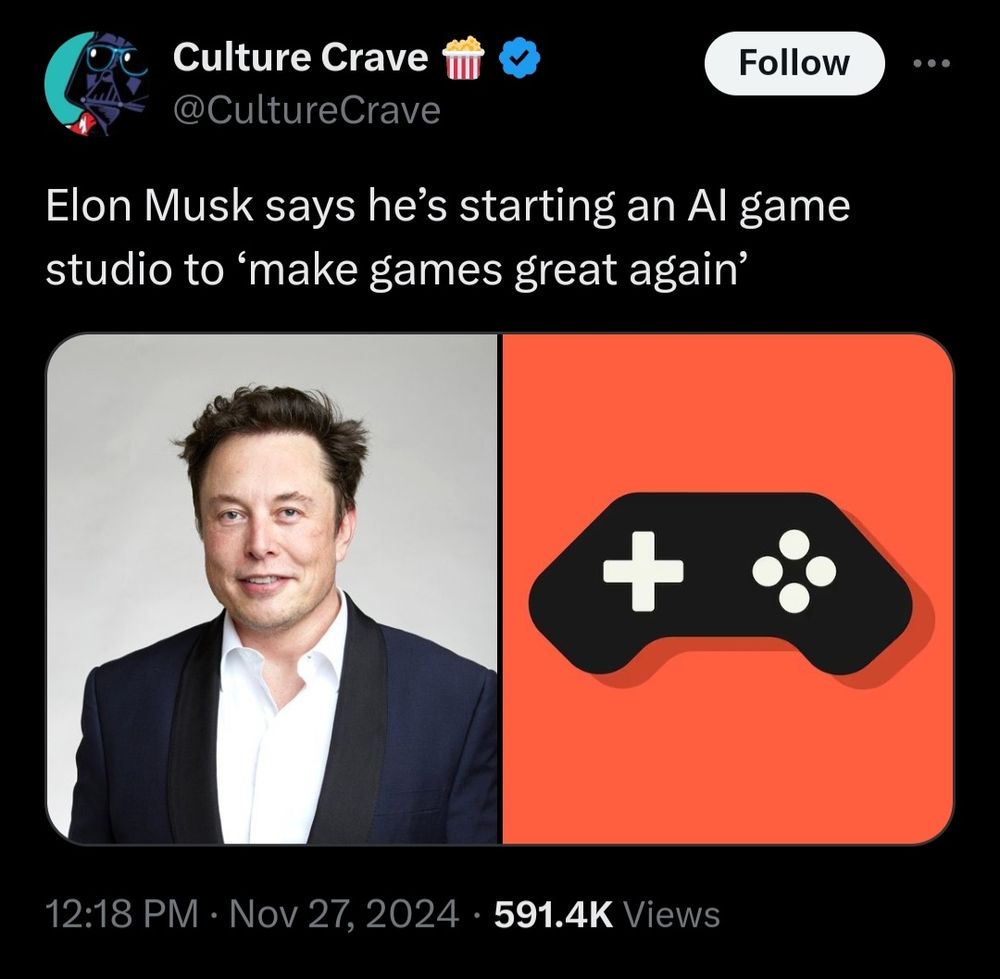Screen dimensions: 1000x979
Task: Click the popcorn emoji beside the name
Action: 464,57
